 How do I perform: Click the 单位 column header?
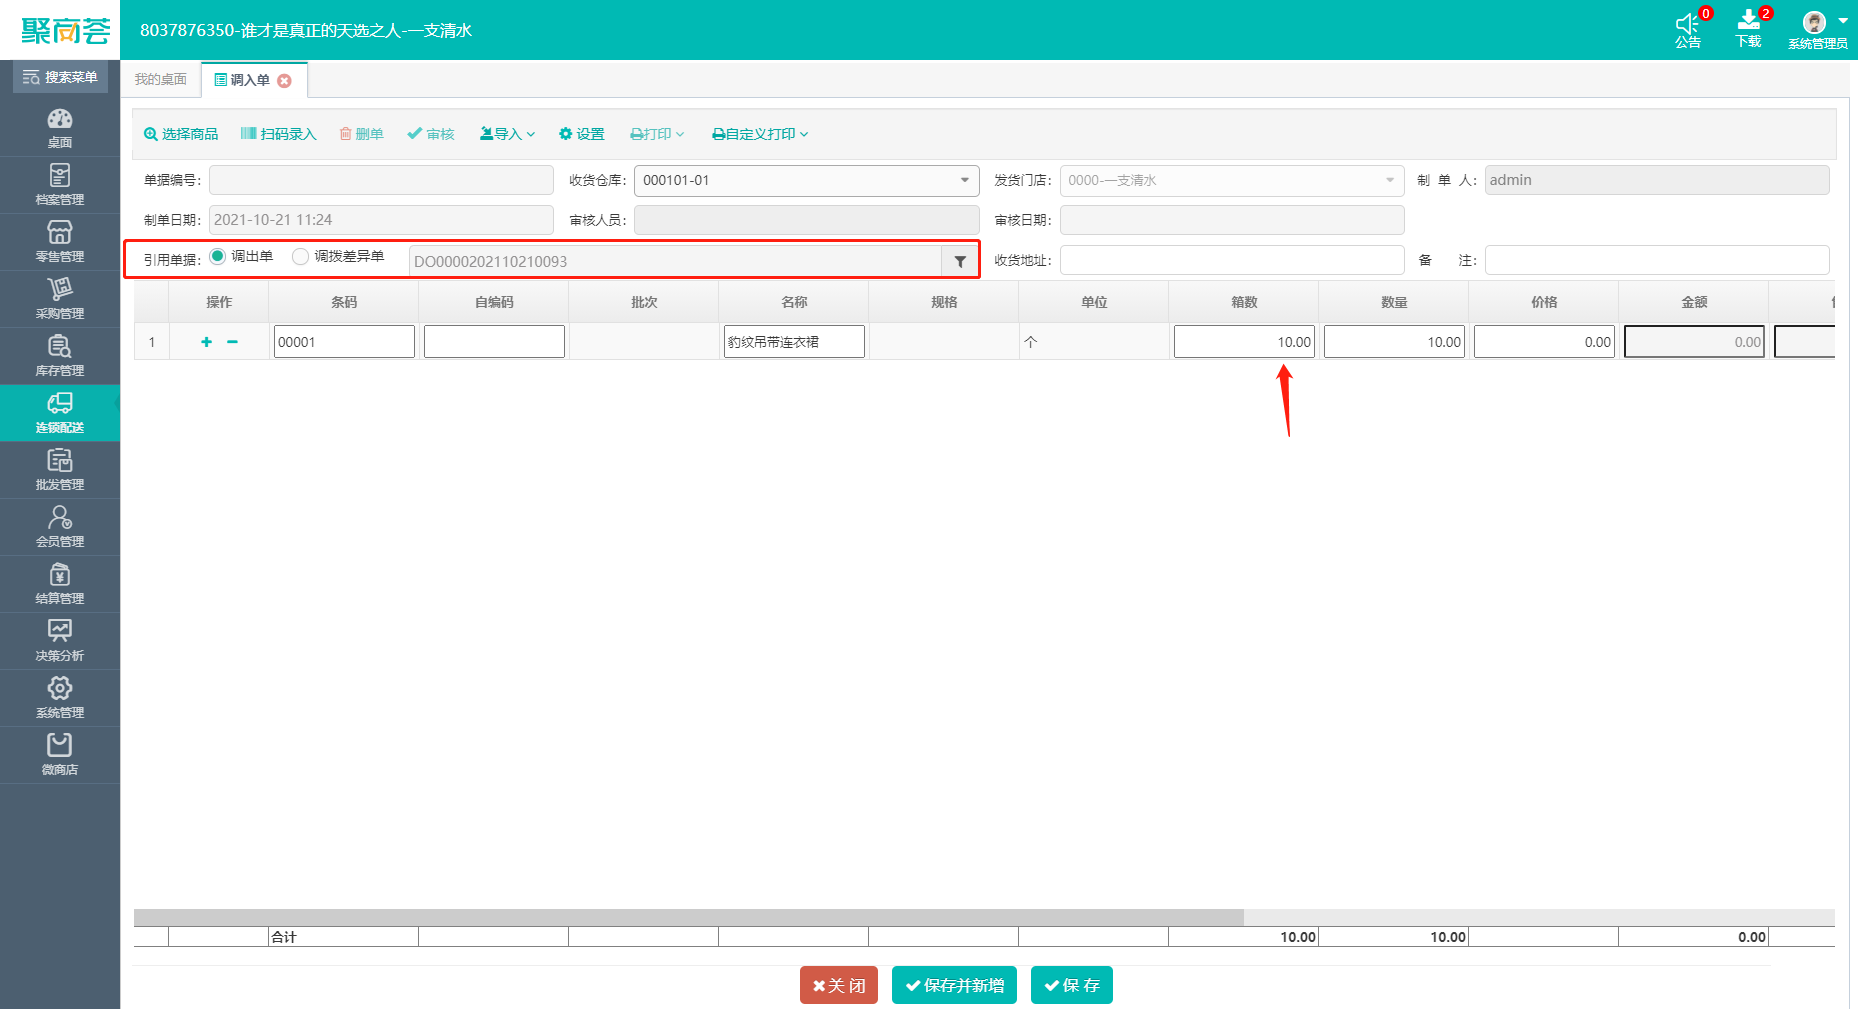pos(1094,302)
